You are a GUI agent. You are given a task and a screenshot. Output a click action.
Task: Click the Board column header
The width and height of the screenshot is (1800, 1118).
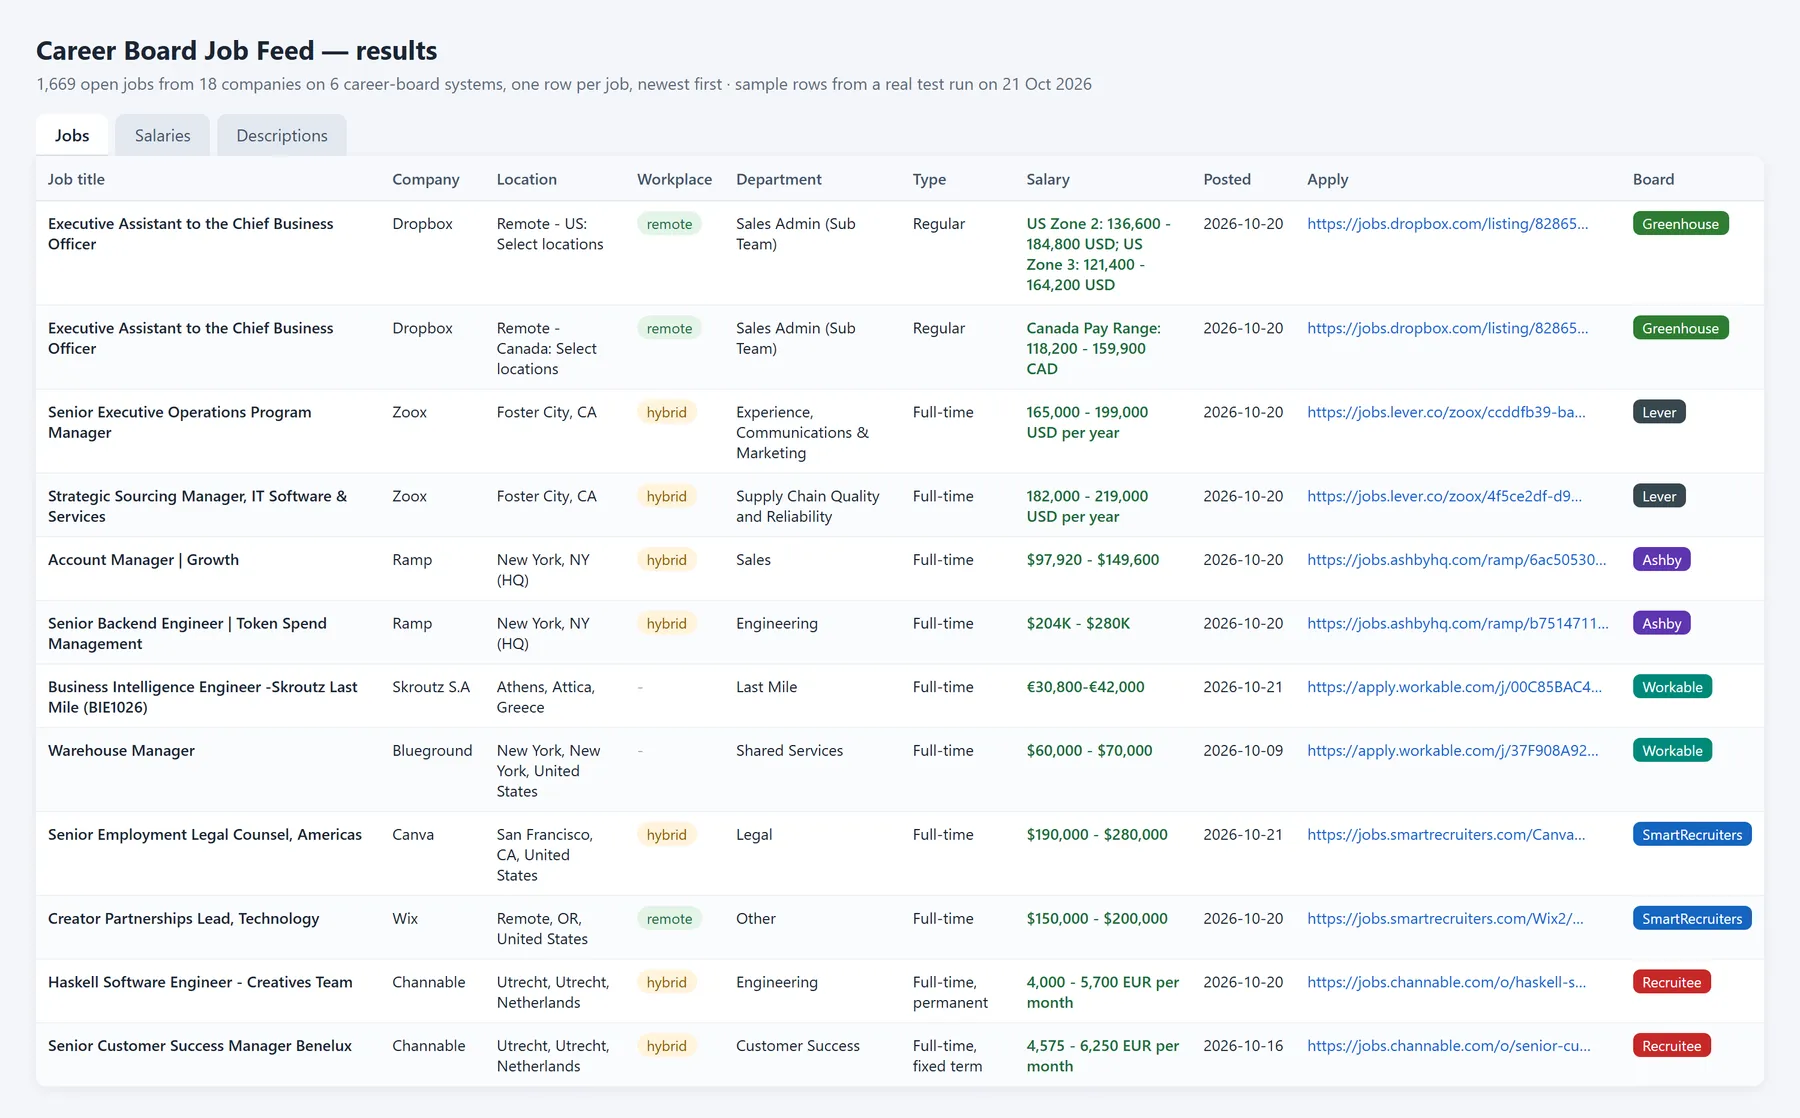[1653, 179]
